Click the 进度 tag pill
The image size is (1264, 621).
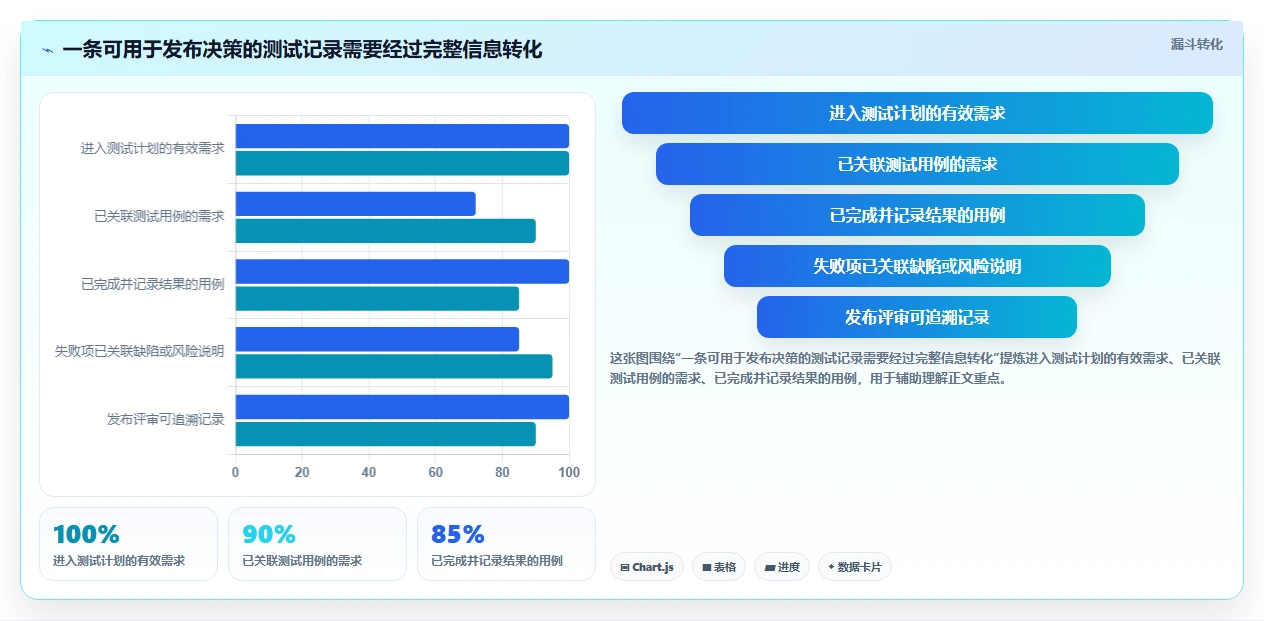782,567
